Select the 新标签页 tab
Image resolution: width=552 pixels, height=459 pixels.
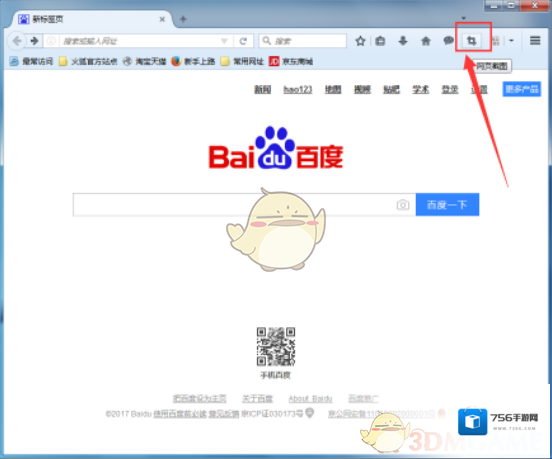pyautogui.click(x=92, y=19)
